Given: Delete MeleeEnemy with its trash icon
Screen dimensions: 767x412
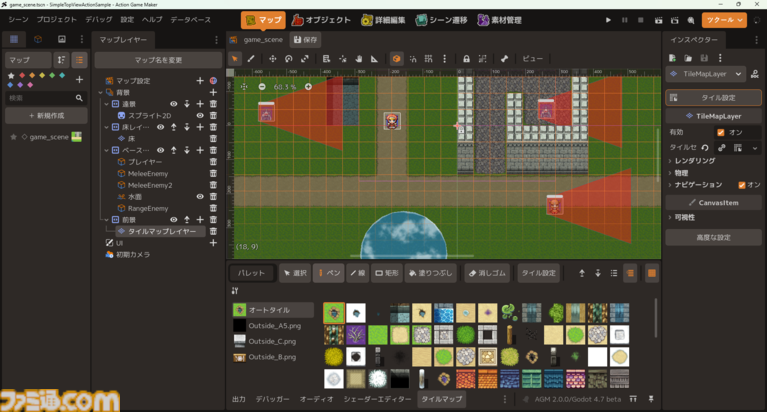Looking at the screenshot, I should (213, 173).
